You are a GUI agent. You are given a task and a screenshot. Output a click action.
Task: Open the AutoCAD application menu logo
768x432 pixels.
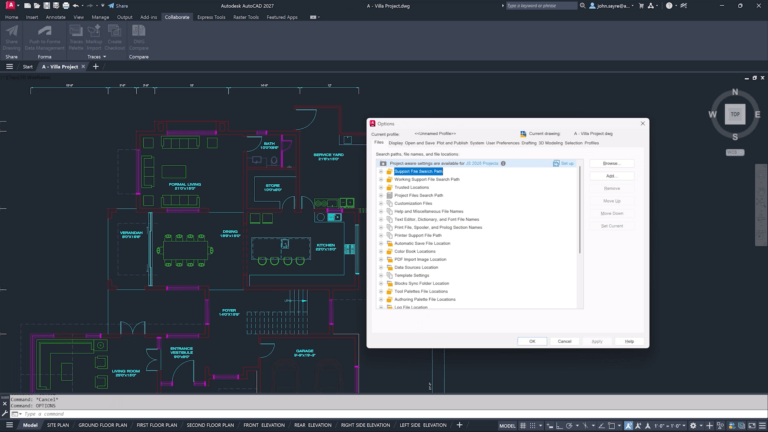click(10, 5)
